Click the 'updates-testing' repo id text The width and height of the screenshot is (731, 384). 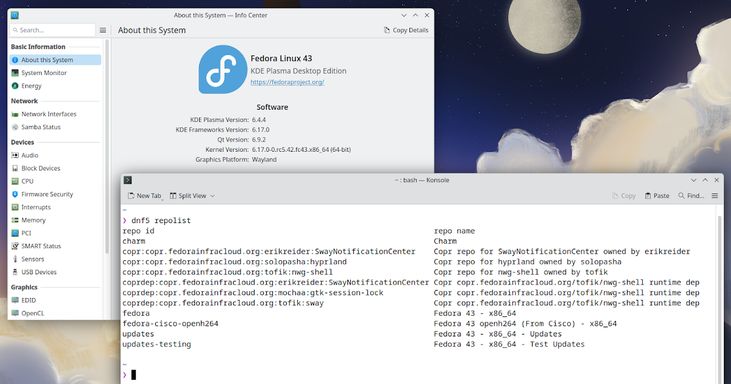click(157, 344)
